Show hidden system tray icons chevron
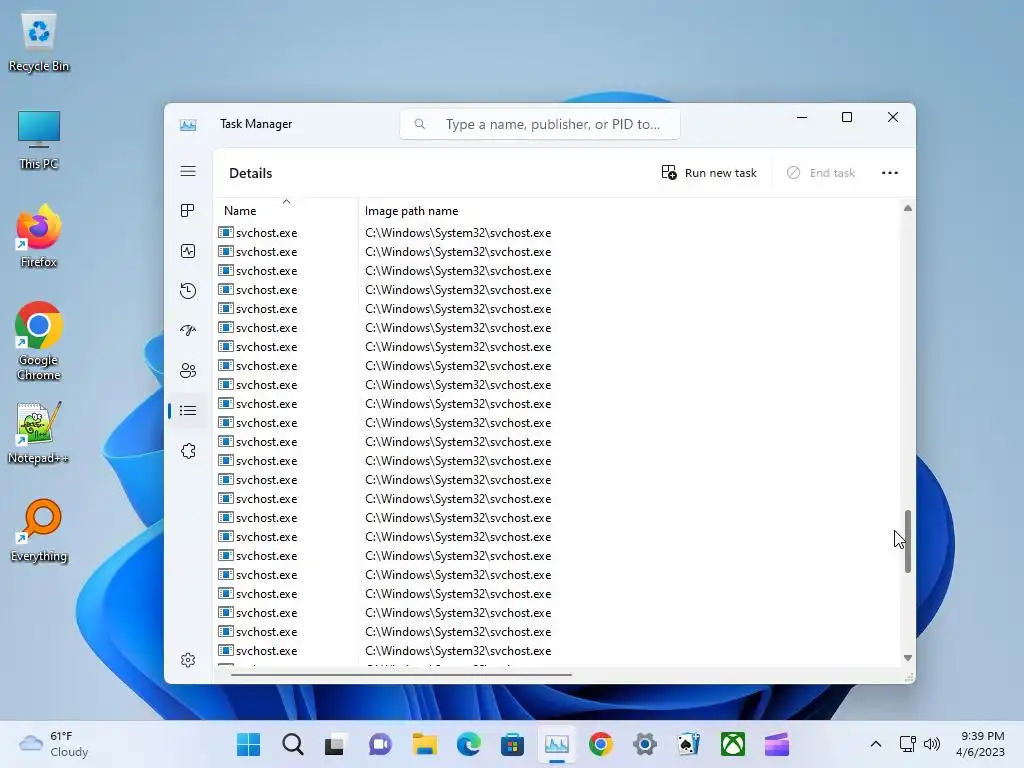This screenshot has width=1024, height=768. pyautogui.click(x=876, y=744)
